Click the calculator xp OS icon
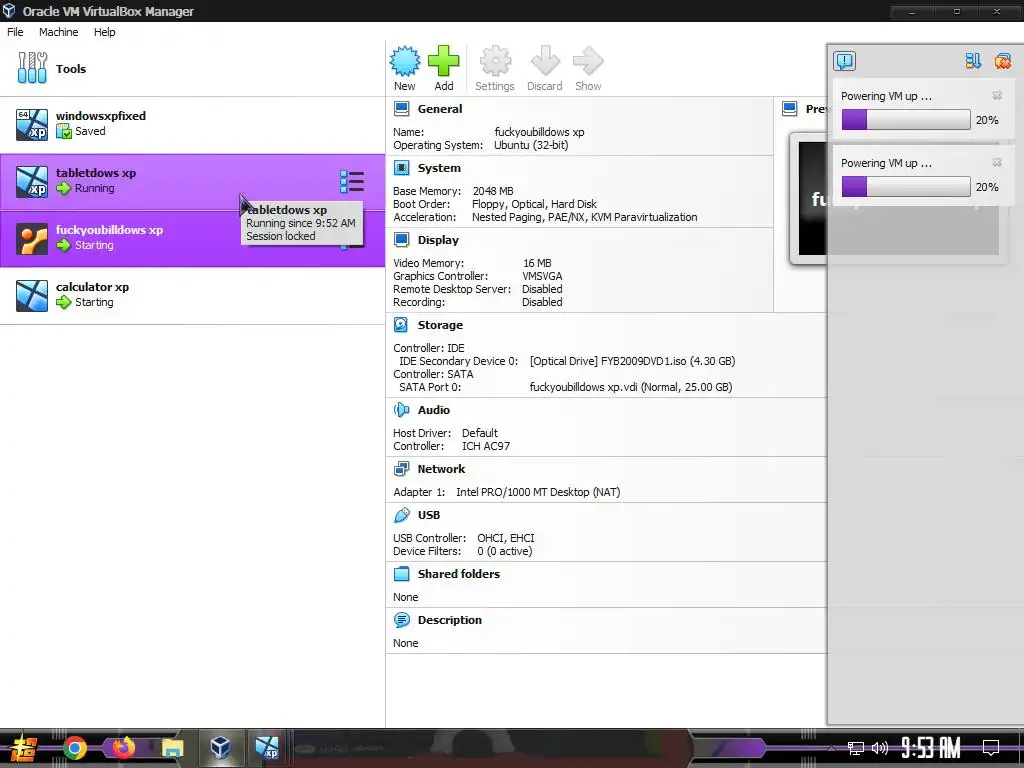1024x768 pixels. (x=32, y=296)
